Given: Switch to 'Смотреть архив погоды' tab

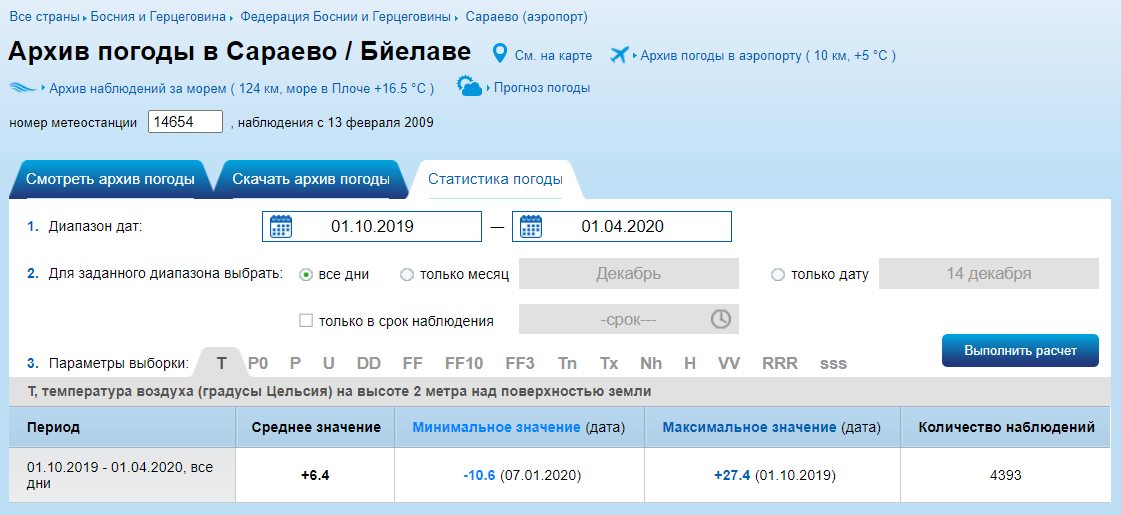Looking at the screenshot, I should [110, 180].
